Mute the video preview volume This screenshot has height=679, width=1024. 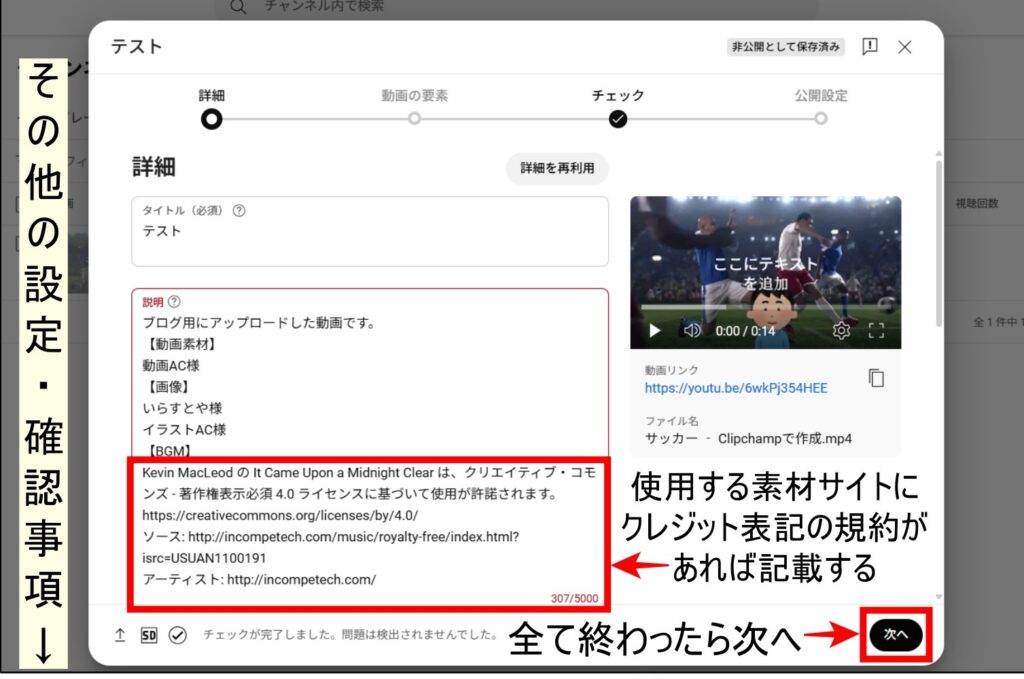click(692, 330)
